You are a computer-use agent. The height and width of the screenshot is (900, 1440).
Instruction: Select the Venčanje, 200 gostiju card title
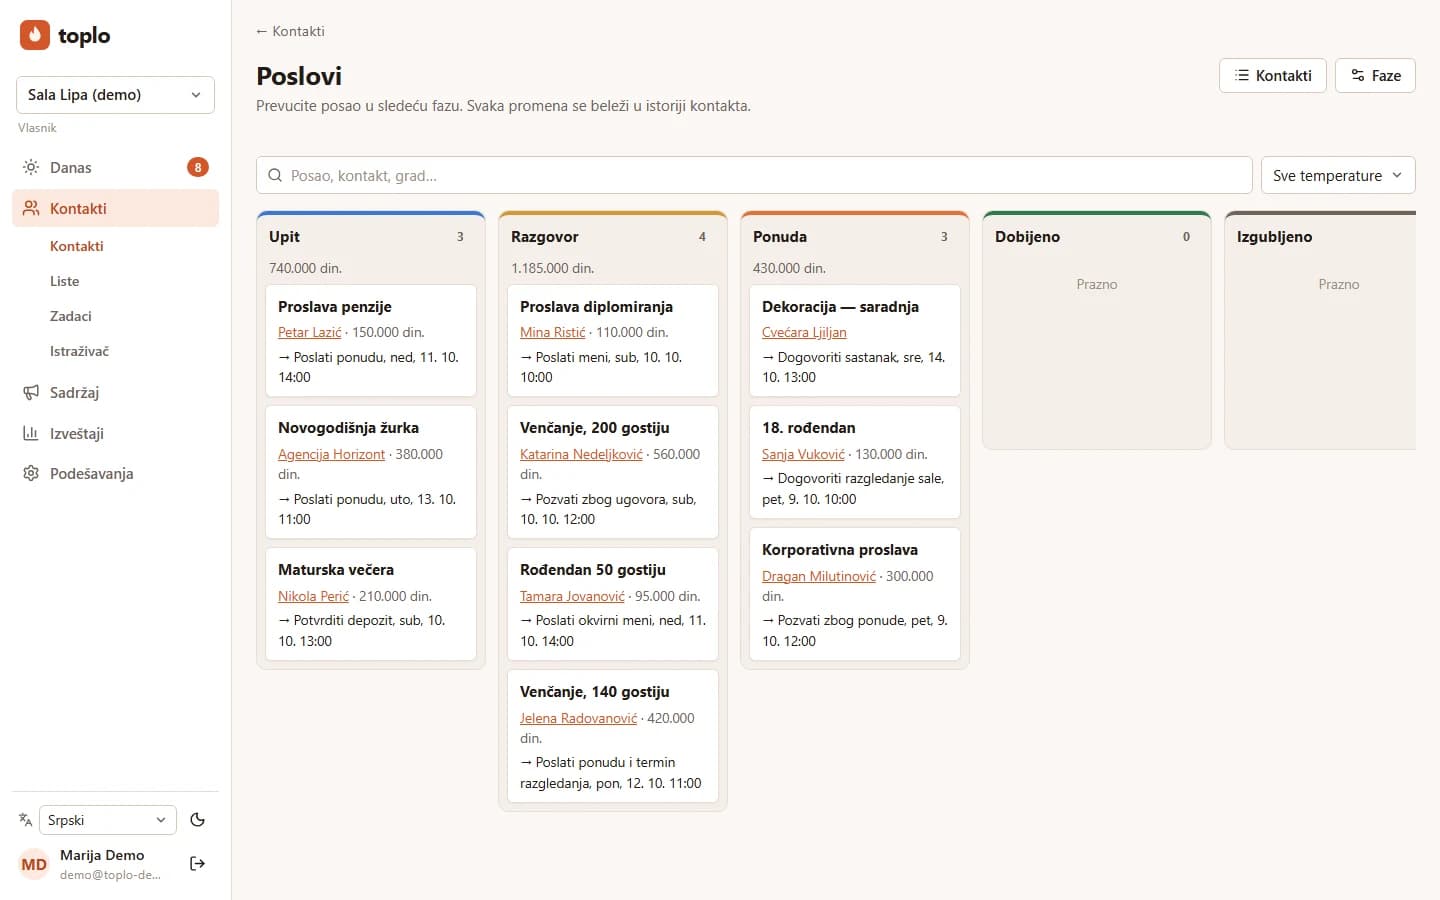tap(595, 428)
